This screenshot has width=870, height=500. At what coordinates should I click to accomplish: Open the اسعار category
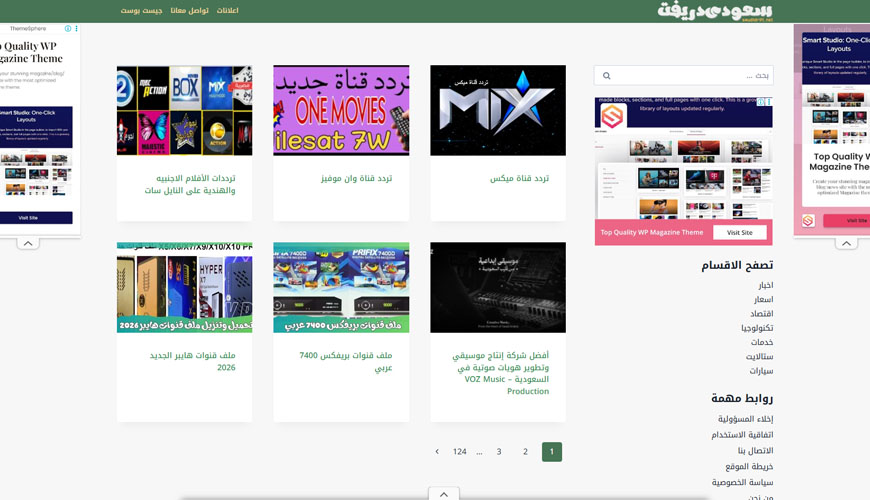(763, 300)
